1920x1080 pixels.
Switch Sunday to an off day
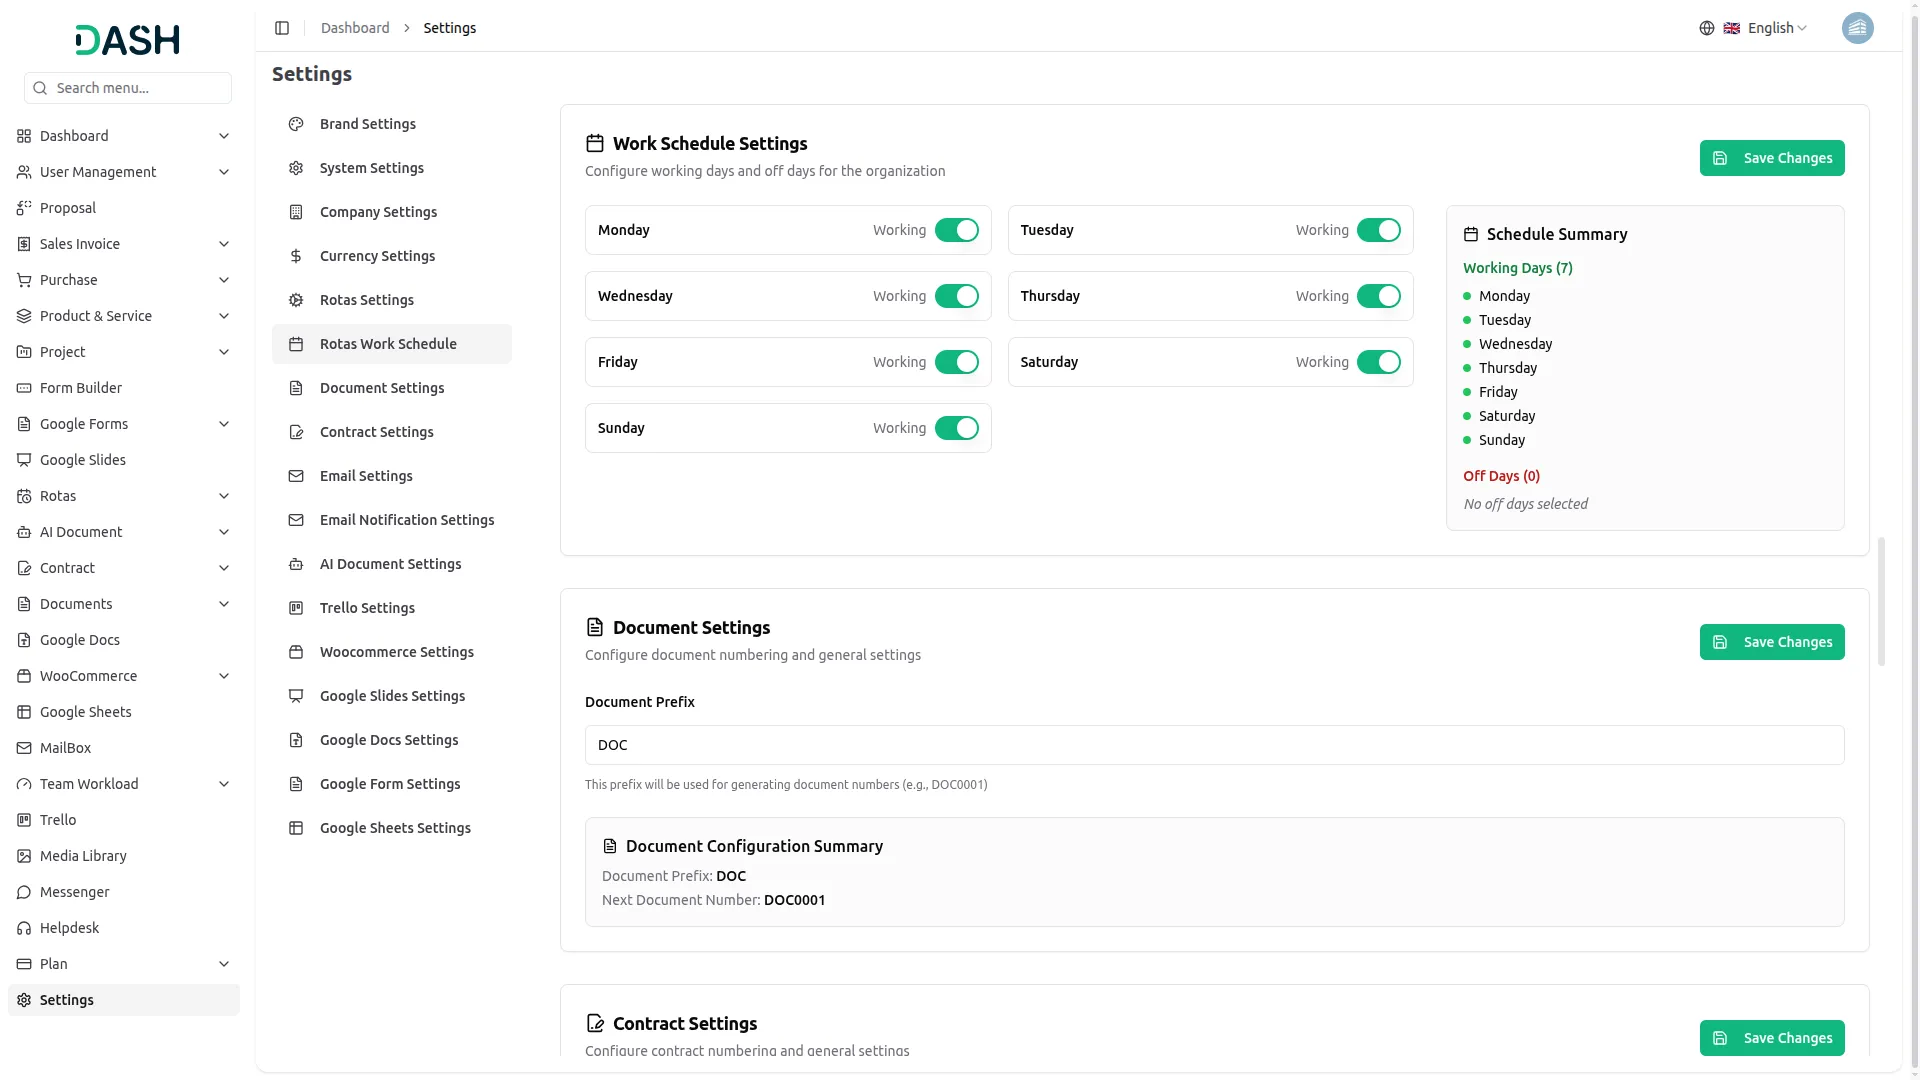(x=957, y=428)
